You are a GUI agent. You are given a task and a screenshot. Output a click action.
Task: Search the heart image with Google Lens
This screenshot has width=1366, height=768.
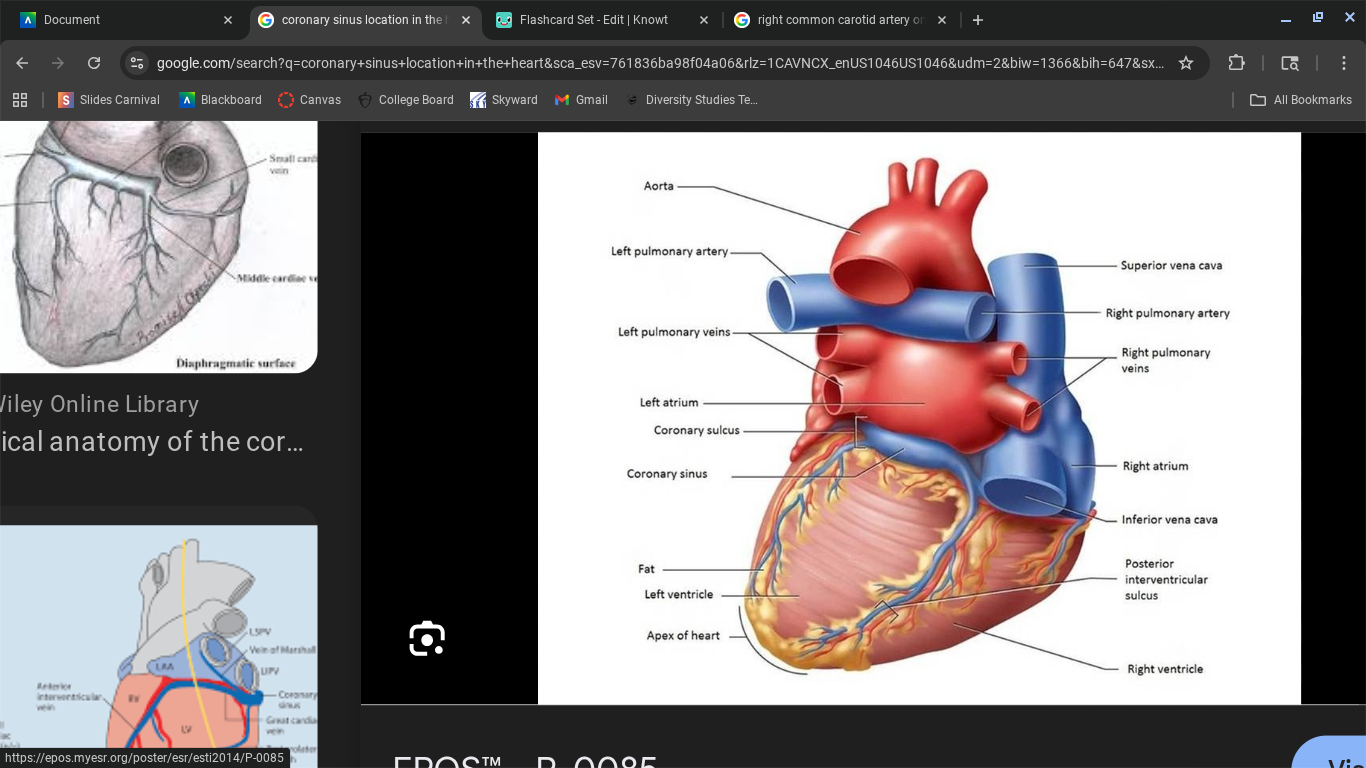click(427, 639)
